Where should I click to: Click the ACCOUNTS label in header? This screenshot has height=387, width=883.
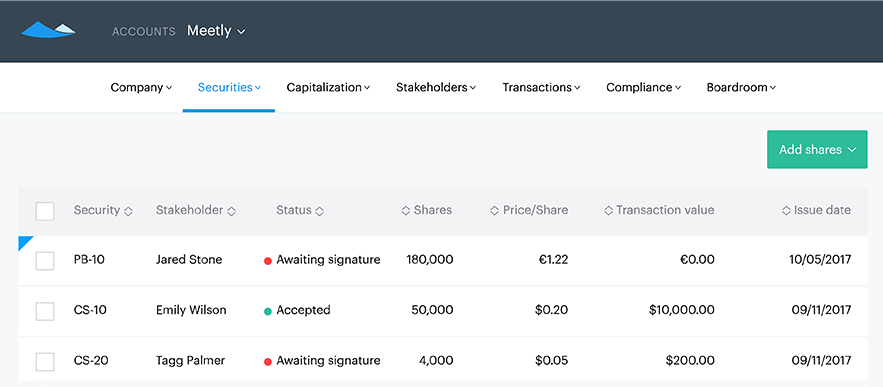[x=144, y=32]
